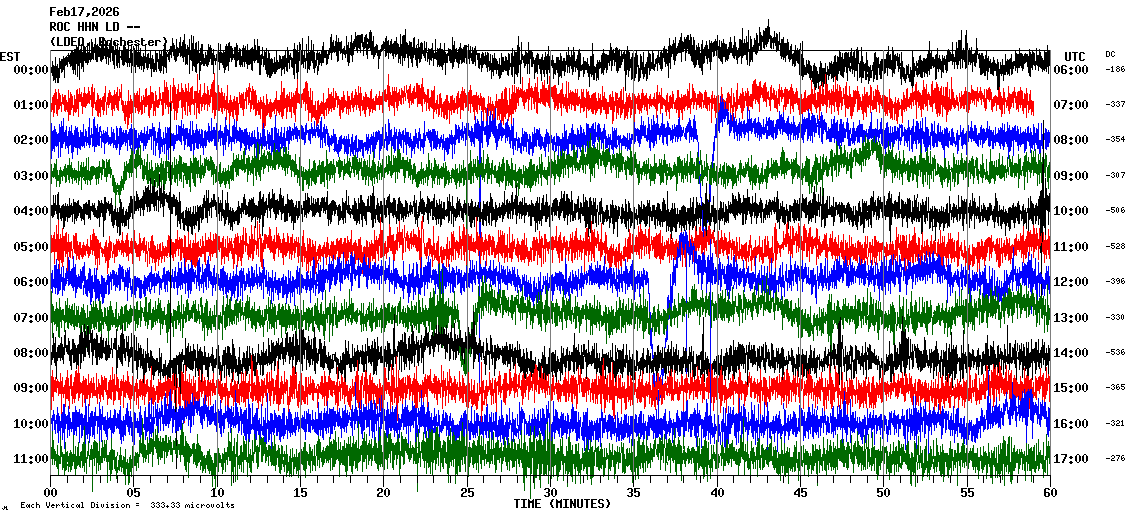Screen dimensions: 1130x519
Task: Click the 50 minute axis tick label
Action: [x=884, y=492]
